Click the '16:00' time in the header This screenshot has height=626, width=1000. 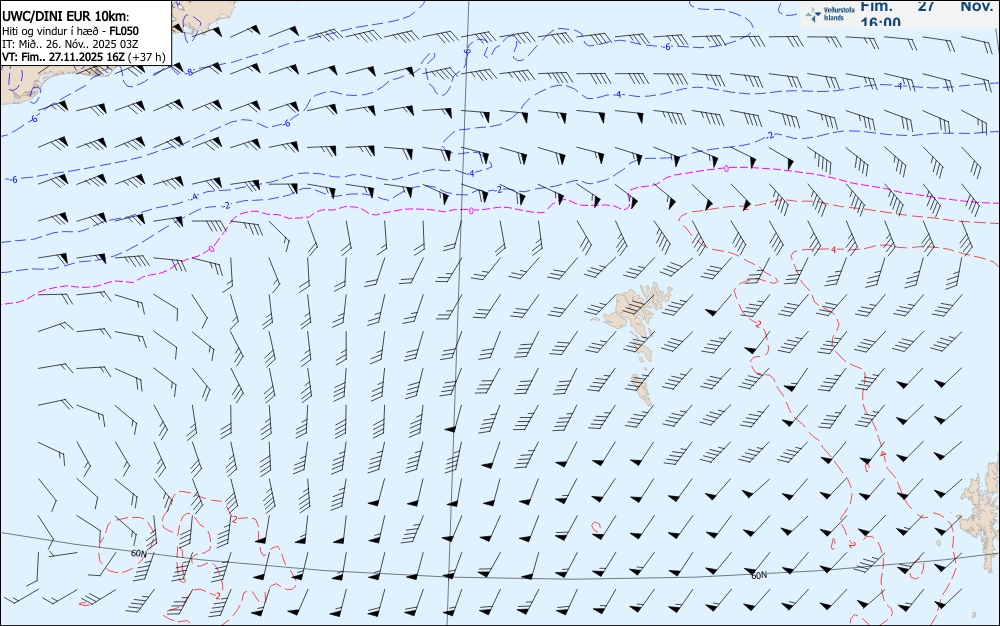(x=881, y=22)
